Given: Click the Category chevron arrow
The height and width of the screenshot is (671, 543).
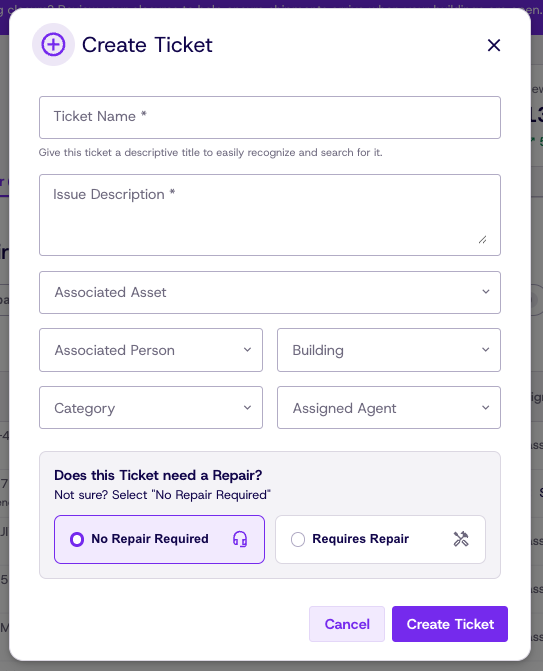Looking at the screenshot, I should 247,408.
